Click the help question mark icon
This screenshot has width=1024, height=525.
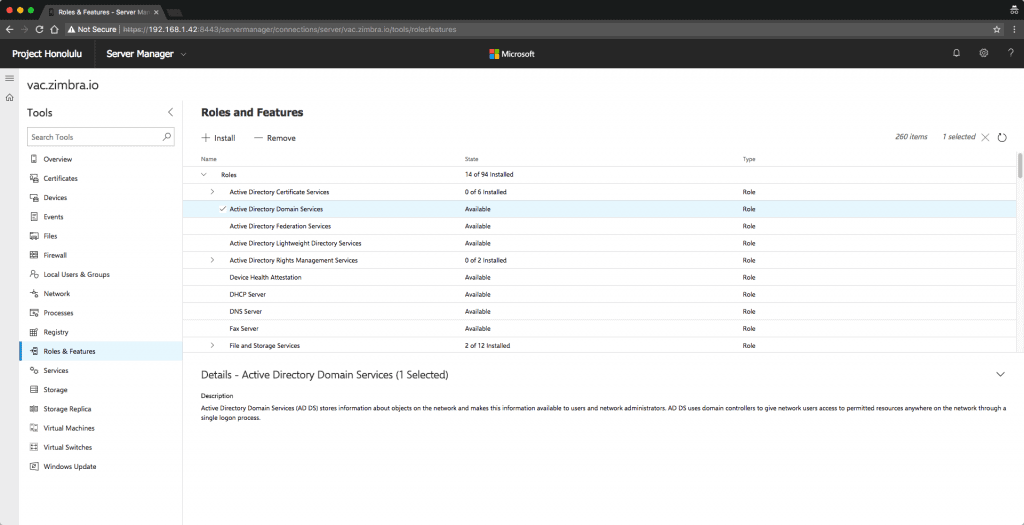click(x=1010, y=54)
